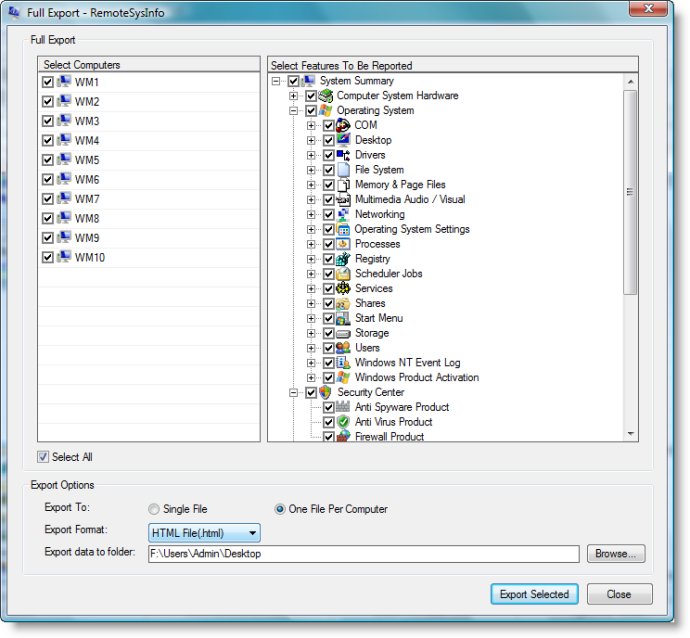Uncheck the System Summary checkbox
This screenshot has width=690, height=638.
click(294, 81)
